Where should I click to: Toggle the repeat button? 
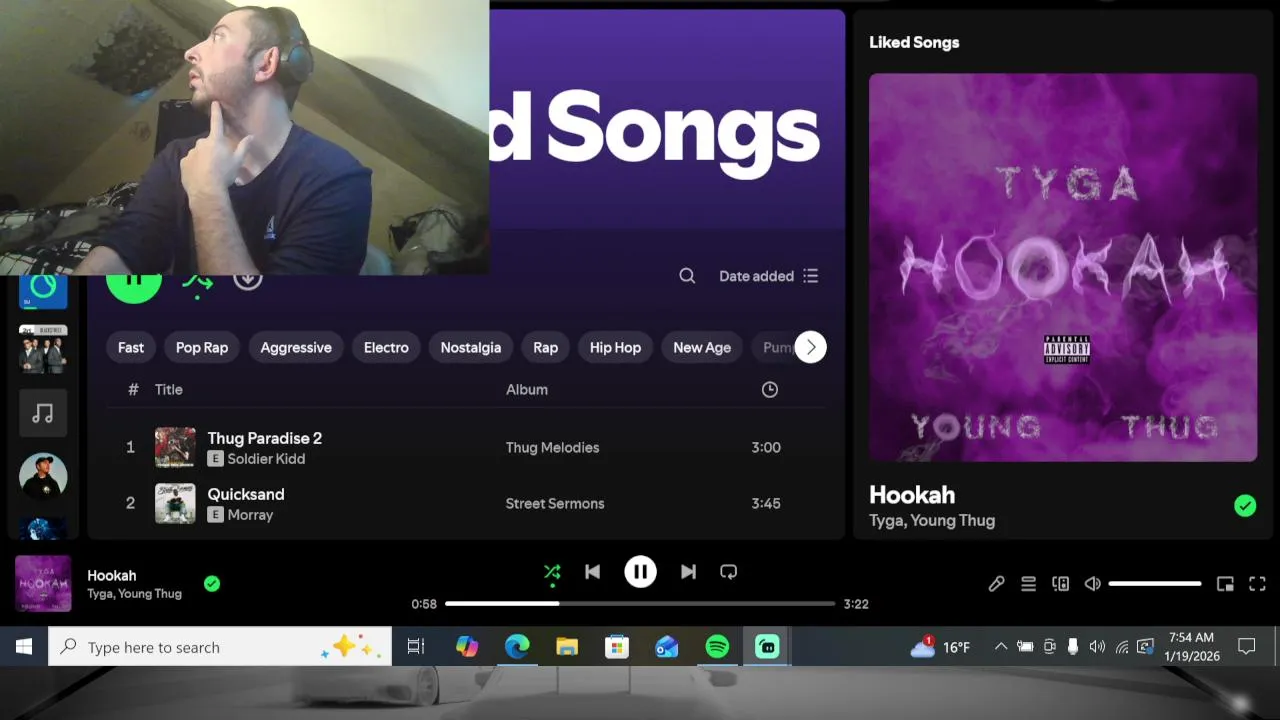click(728, 572)
